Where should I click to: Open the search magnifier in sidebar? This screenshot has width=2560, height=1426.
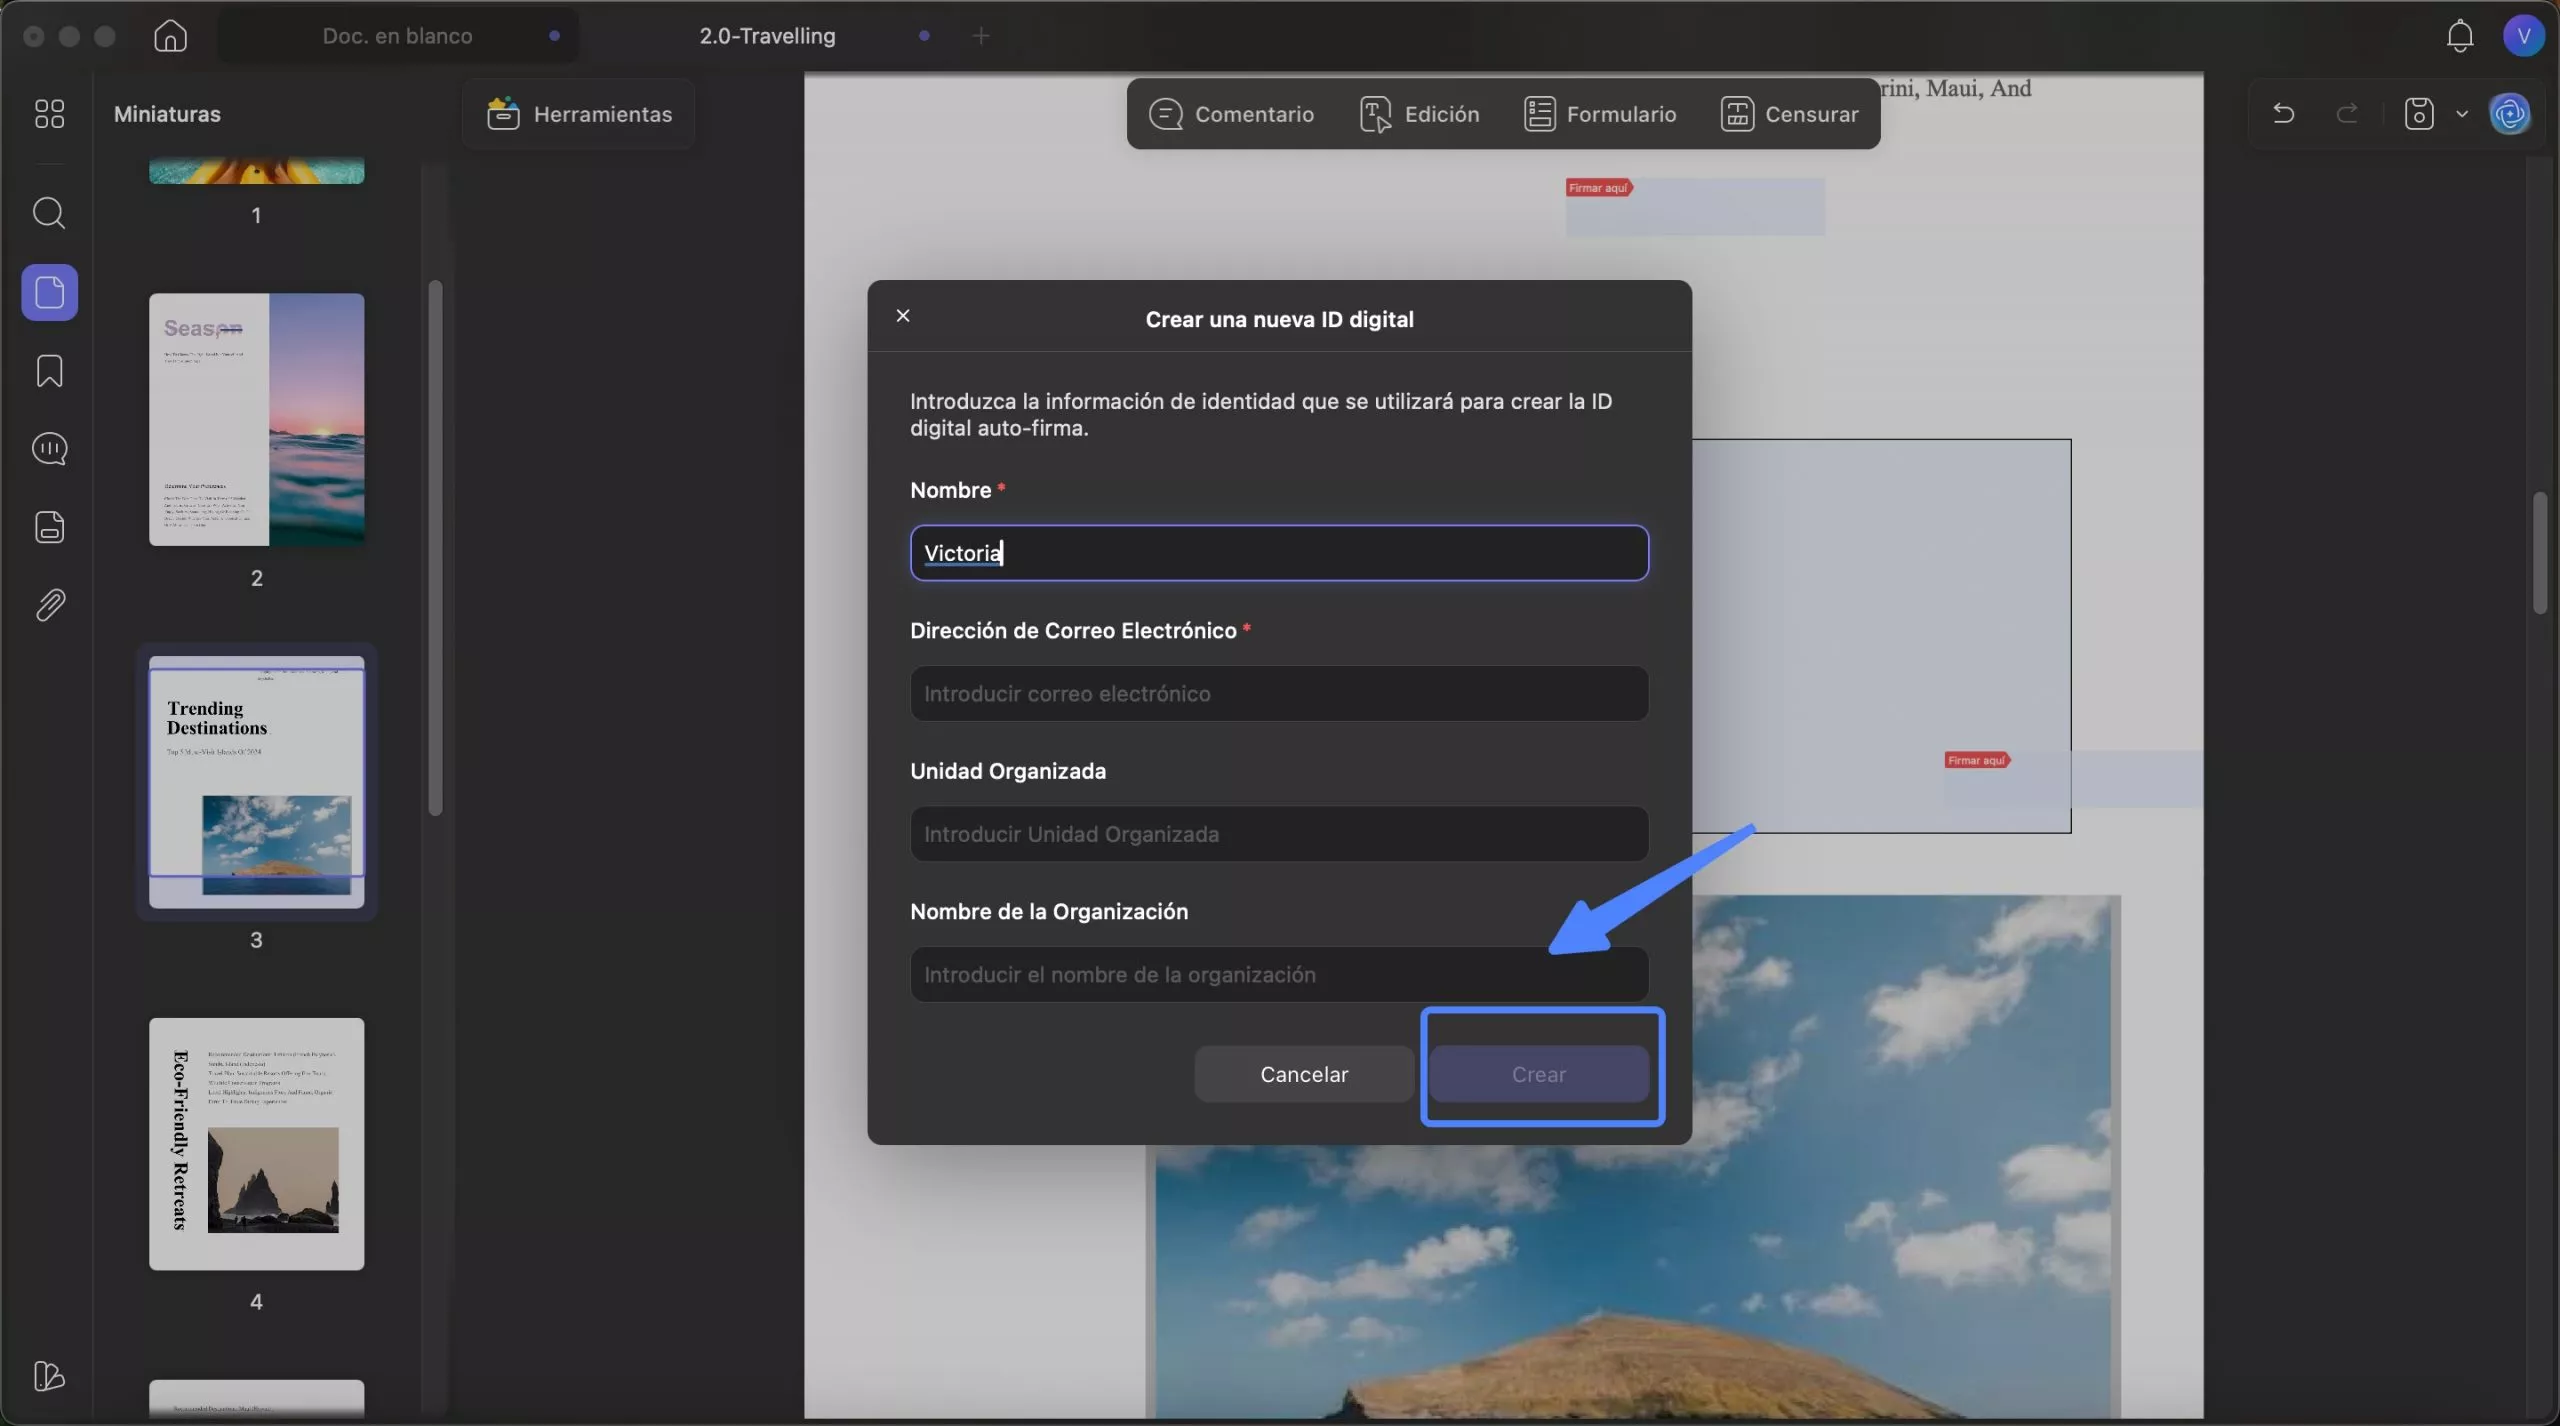49,213
